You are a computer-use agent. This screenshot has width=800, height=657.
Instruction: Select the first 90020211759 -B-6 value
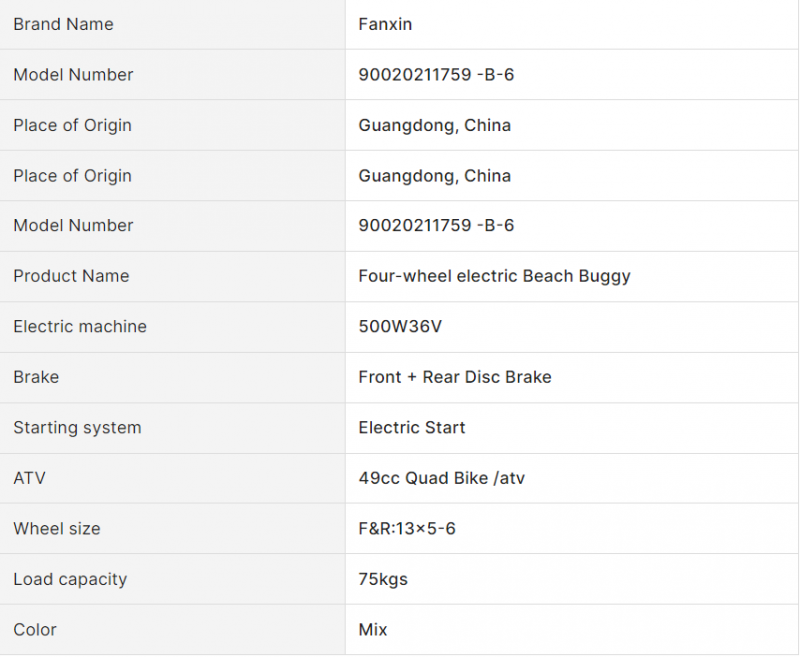coord(436,74)
